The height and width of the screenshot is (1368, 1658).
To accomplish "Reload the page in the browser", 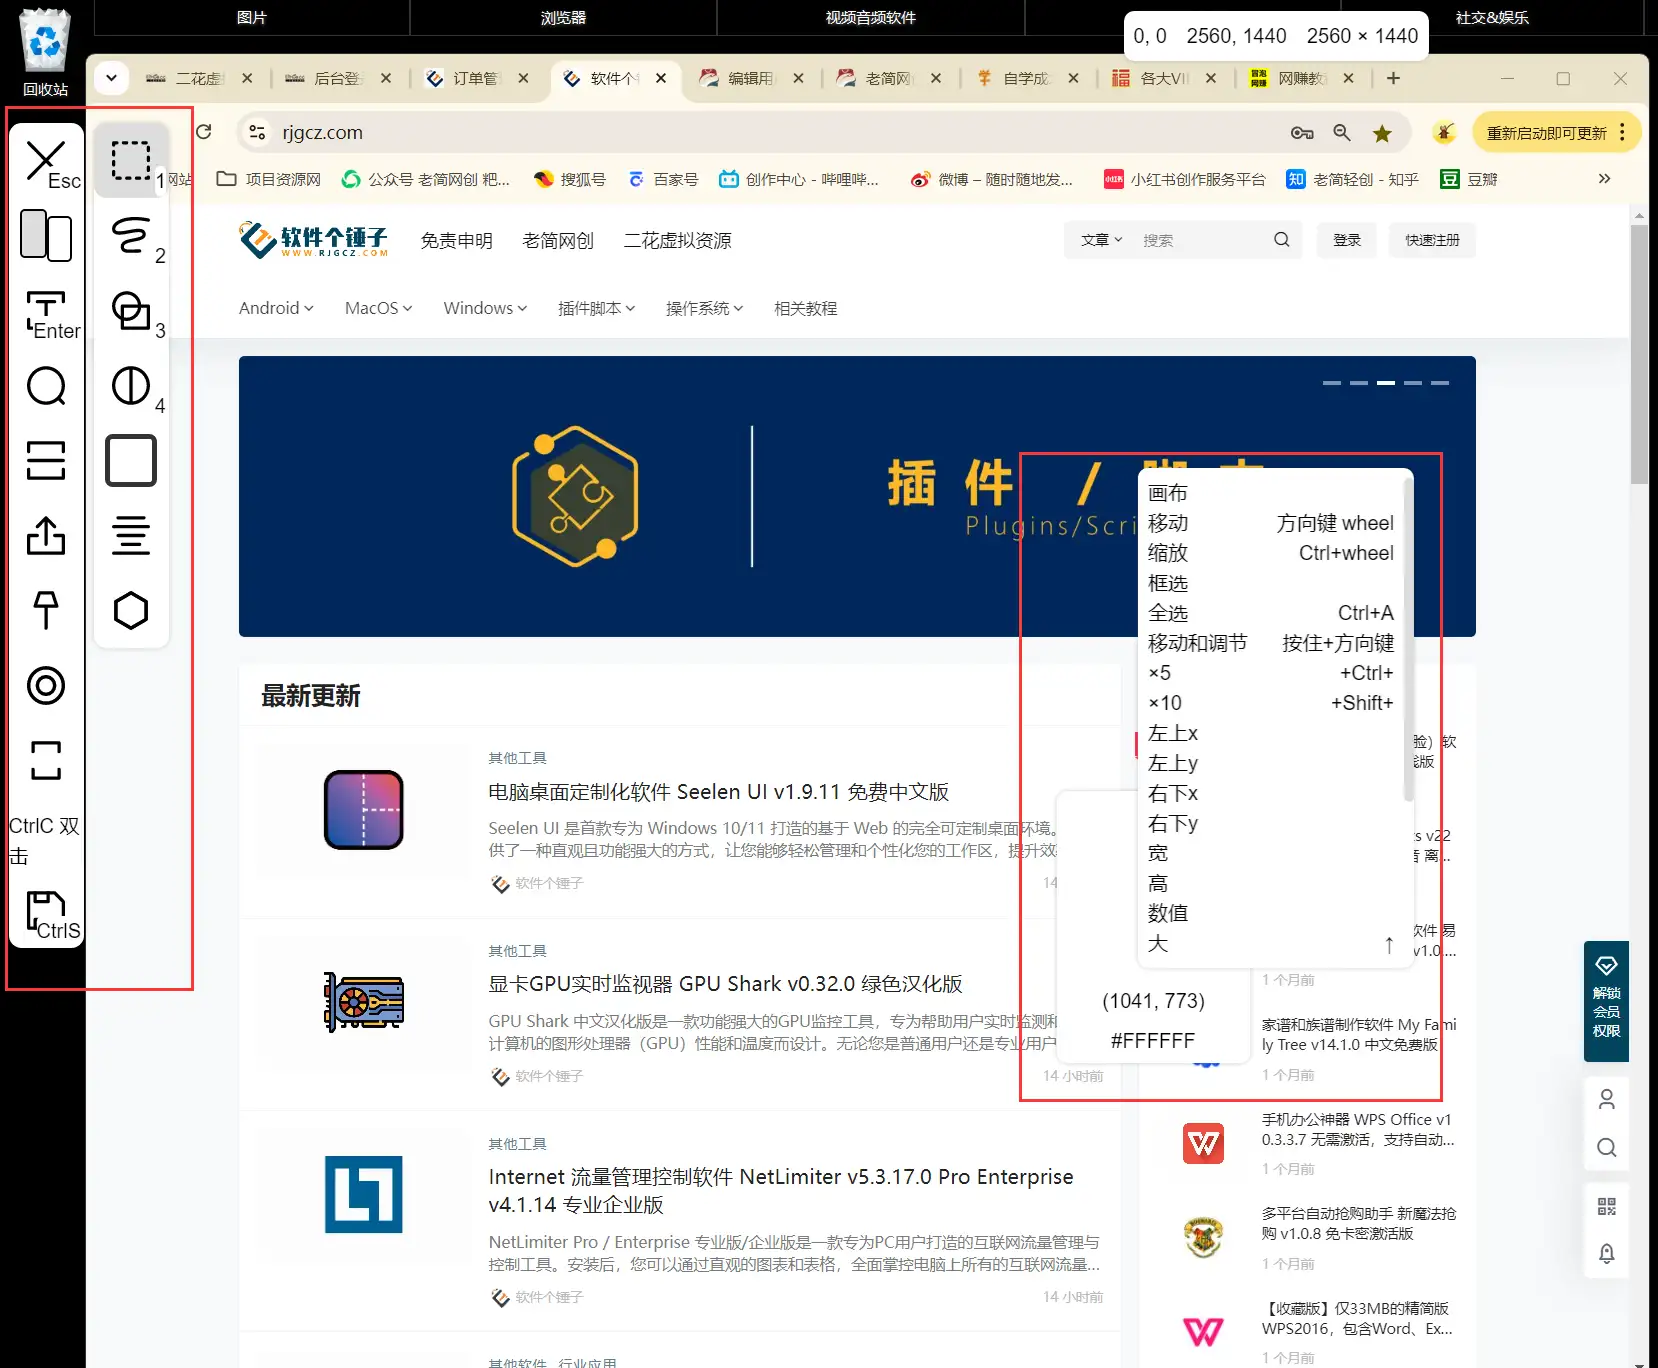I will tap(204, 132).
